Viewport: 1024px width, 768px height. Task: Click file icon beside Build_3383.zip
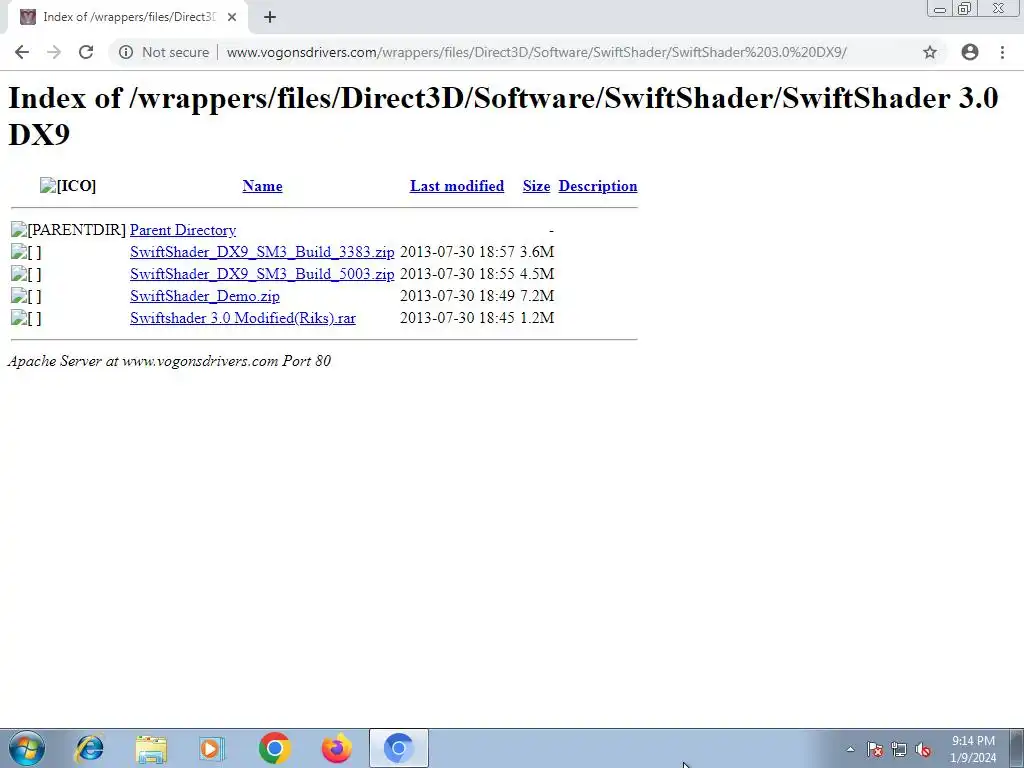coord(26,252)
